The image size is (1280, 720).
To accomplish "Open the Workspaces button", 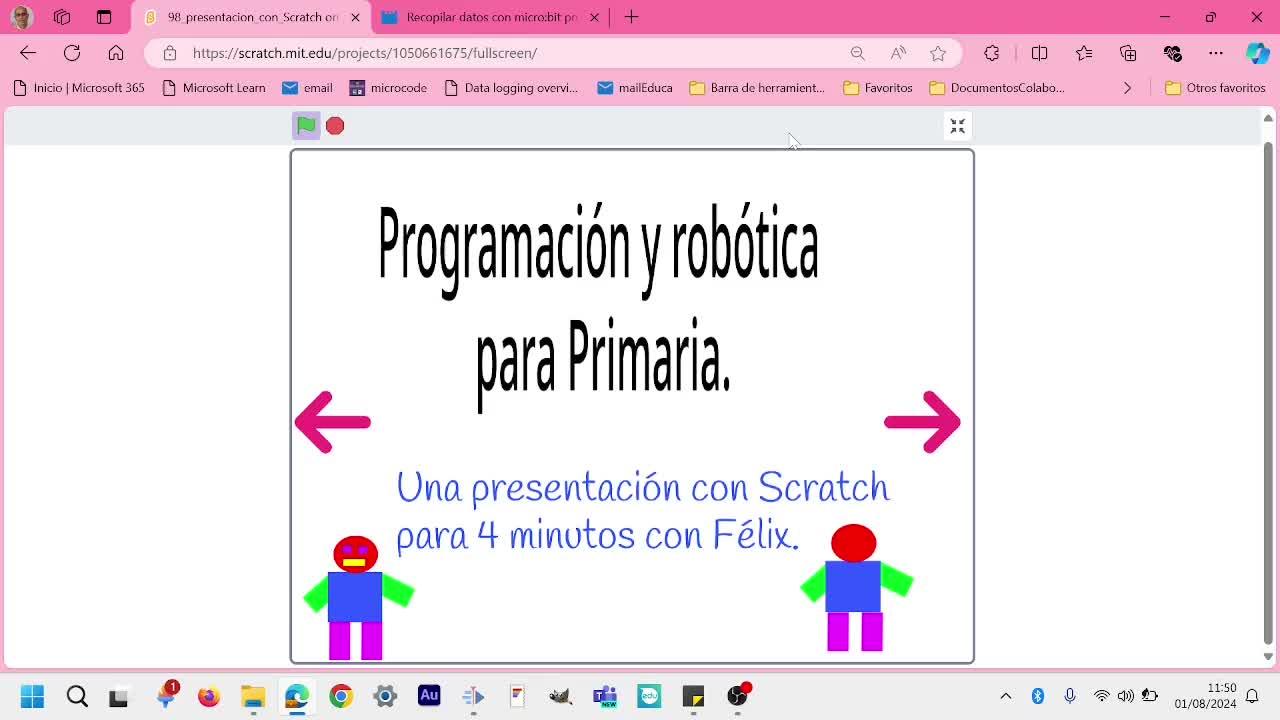I will 62,17.
